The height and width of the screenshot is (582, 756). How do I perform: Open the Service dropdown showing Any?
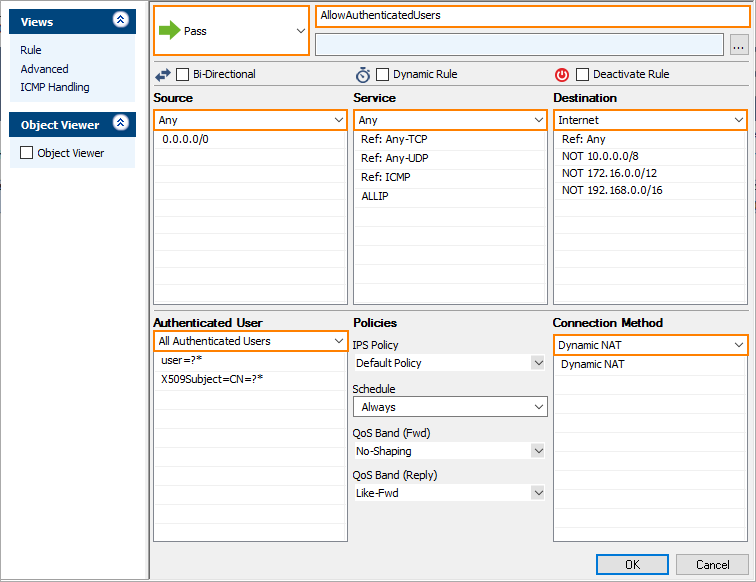click(x=450, y=120)
